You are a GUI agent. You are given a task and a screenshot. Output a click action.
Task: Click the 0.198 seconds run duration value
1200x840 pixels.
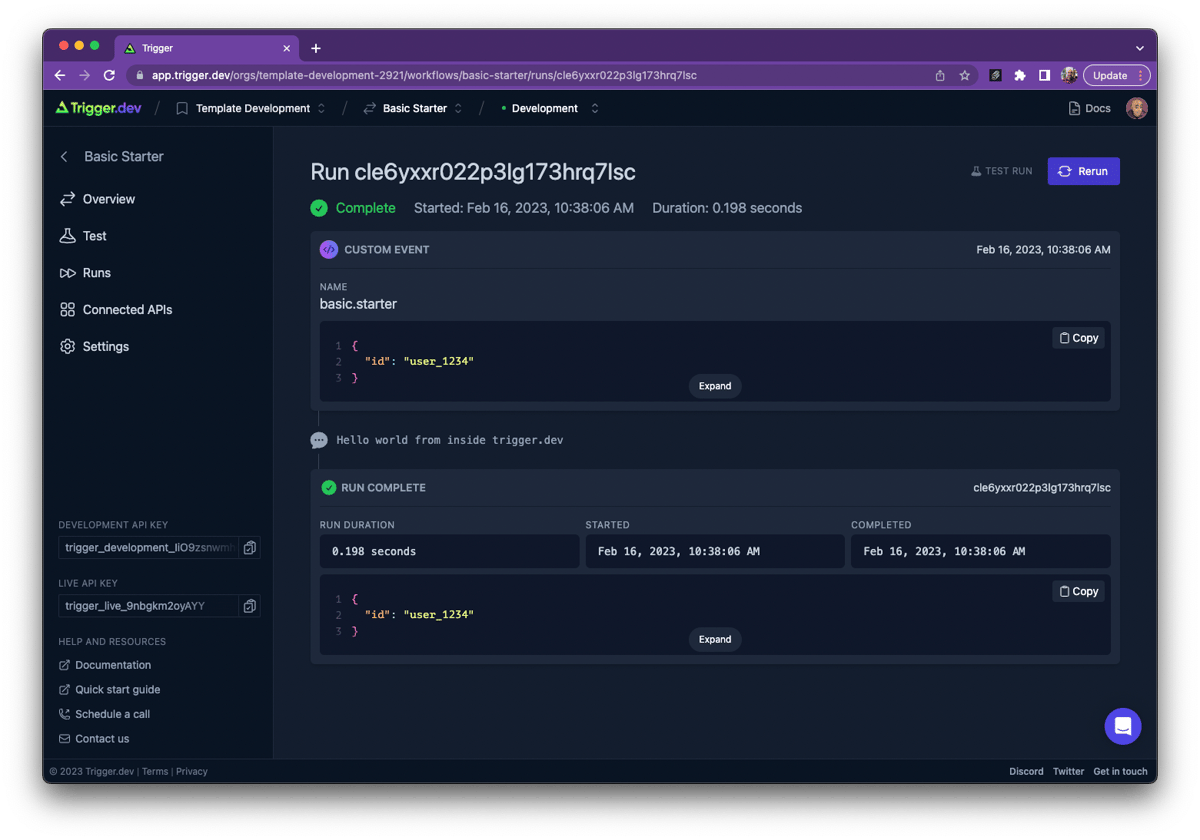point(374,551)
